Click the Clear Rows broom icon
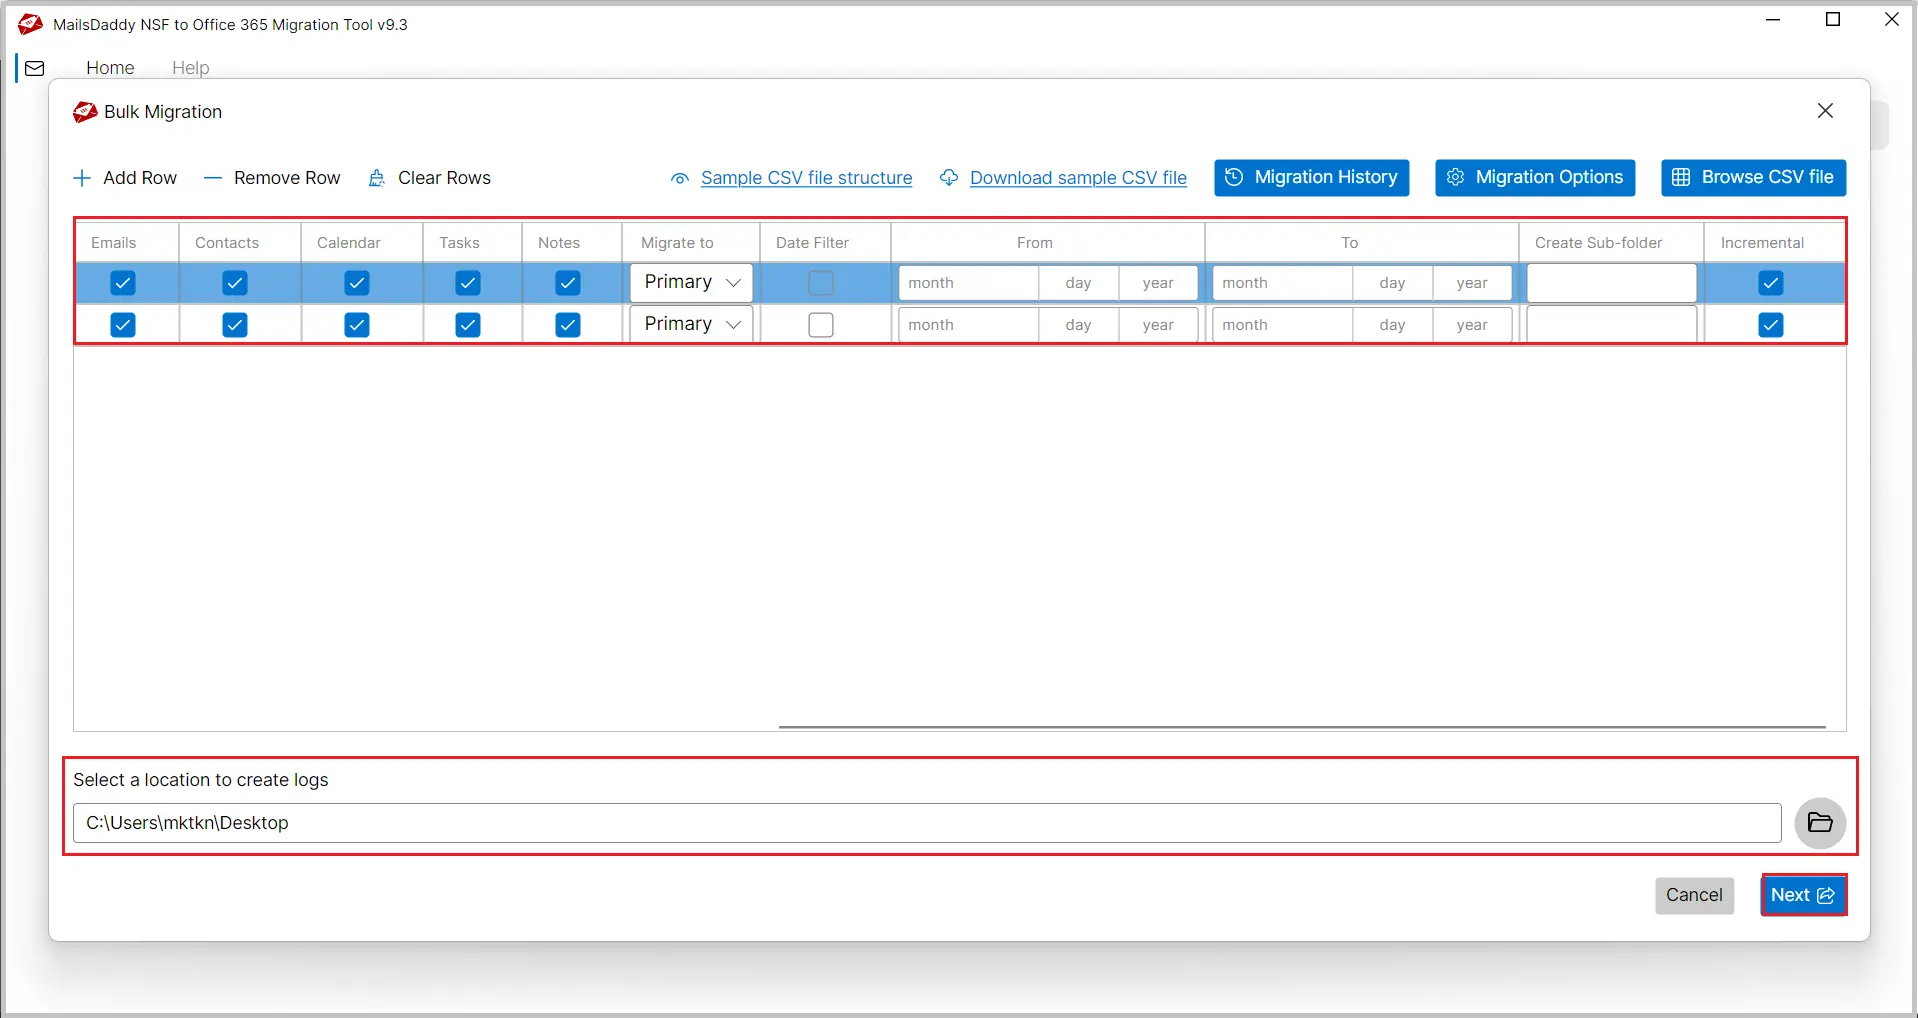The width and height of the screenshot is (1918, 1018). pos(377,178)
